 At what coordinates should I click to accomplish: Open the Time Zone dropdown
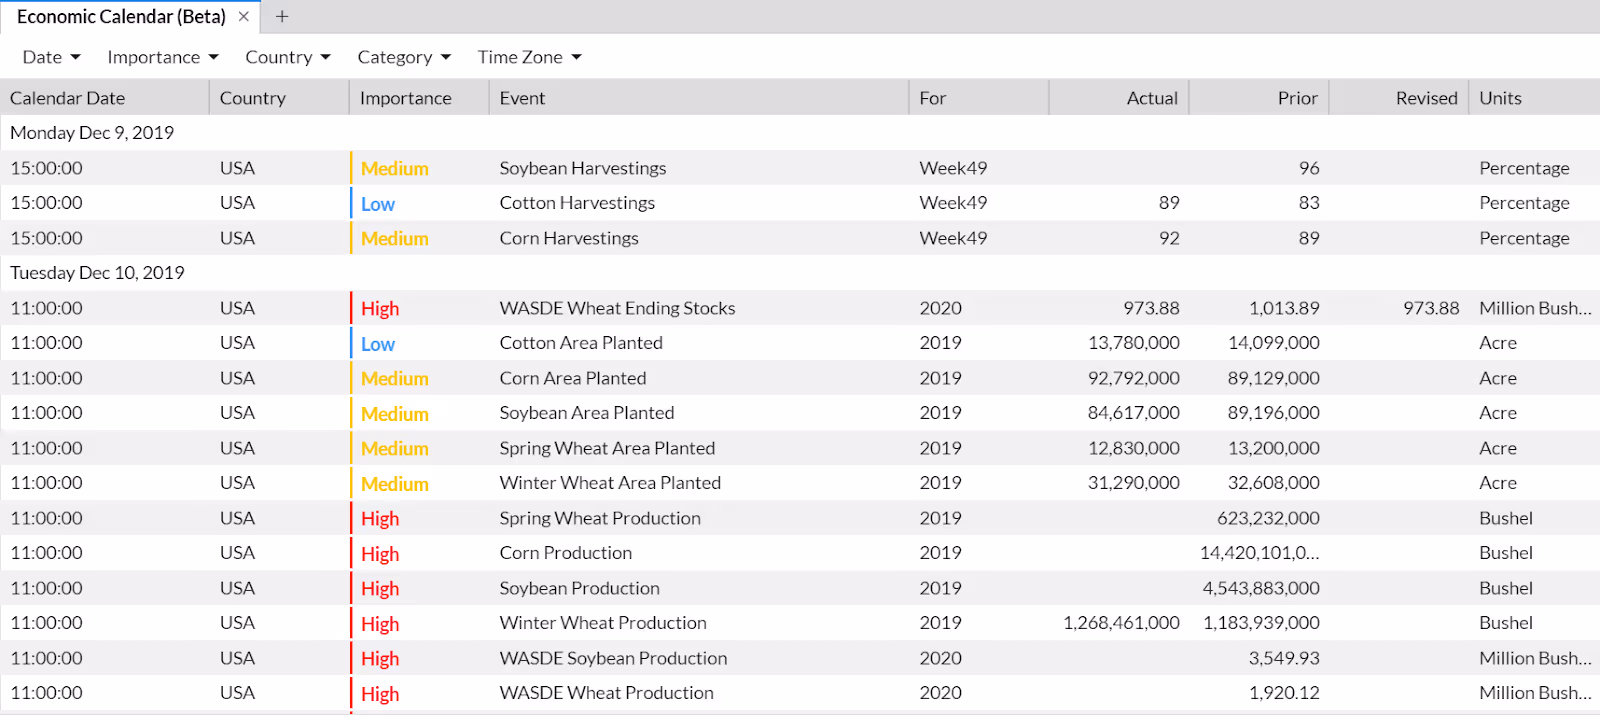click(529, 57)
